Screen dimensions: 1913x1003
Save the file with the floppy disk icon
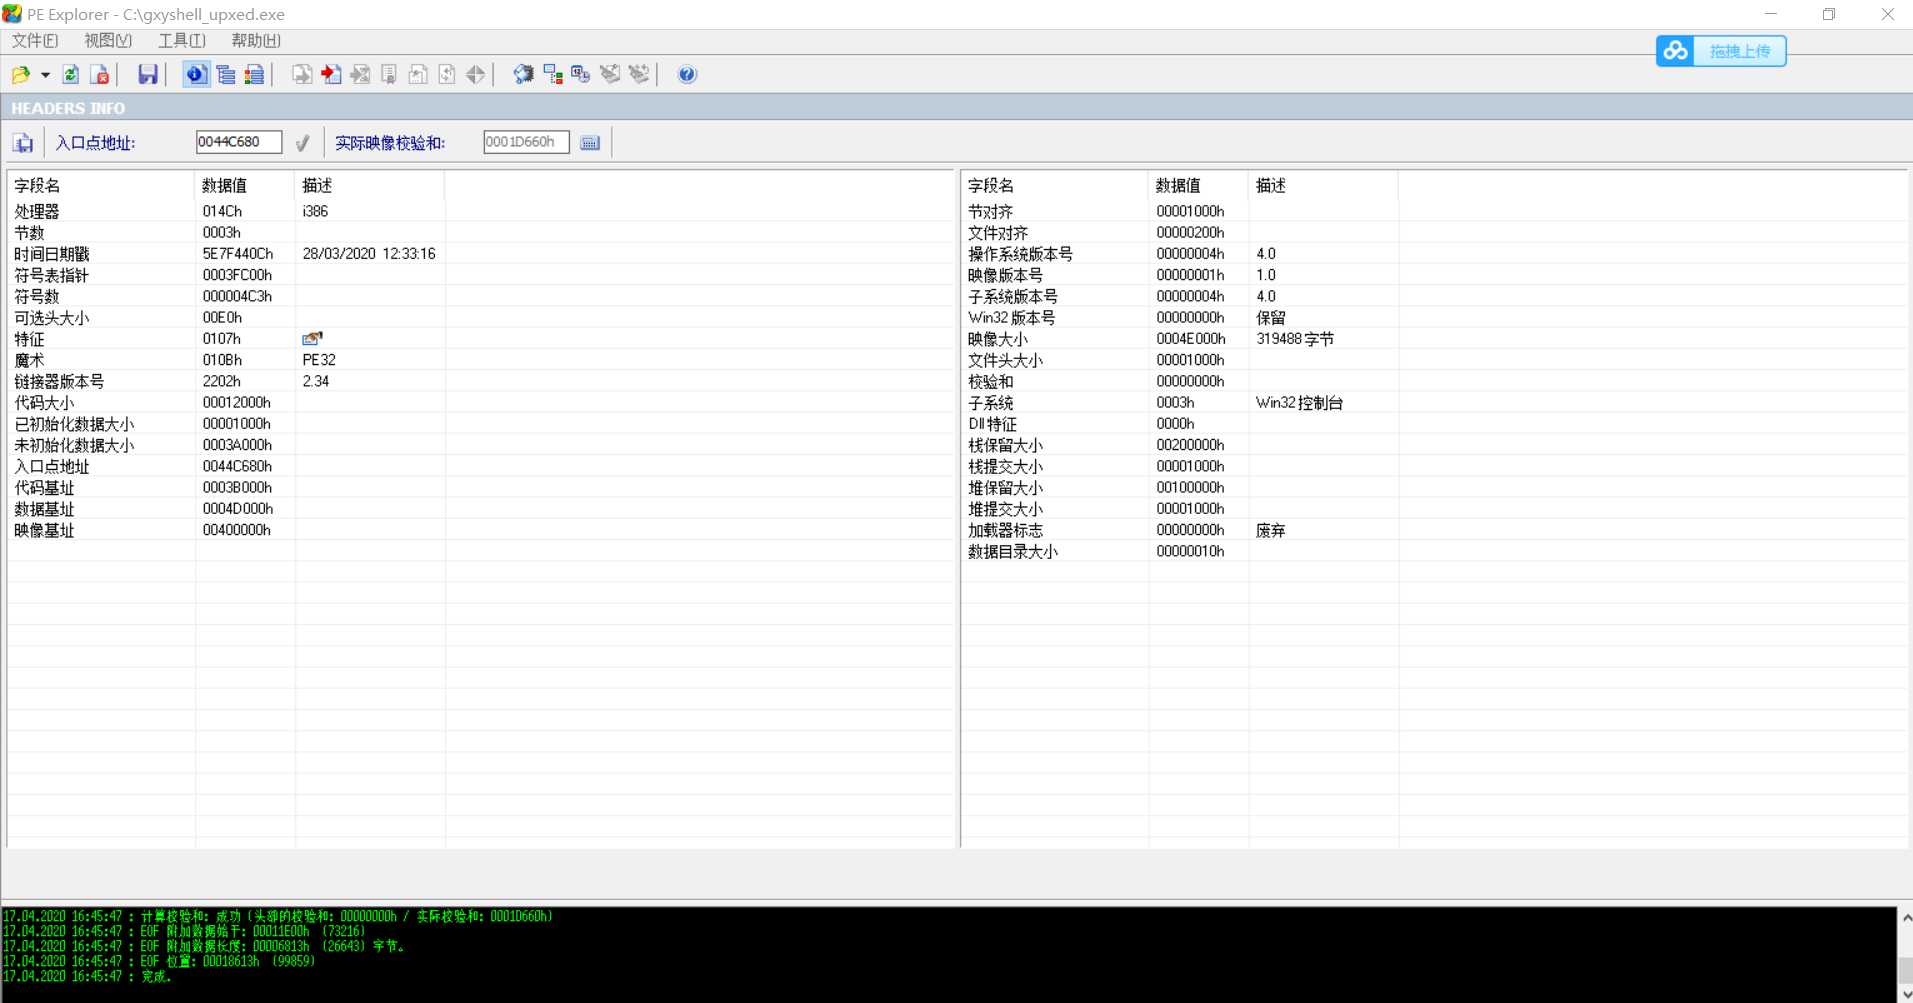(x=148, y=74)
